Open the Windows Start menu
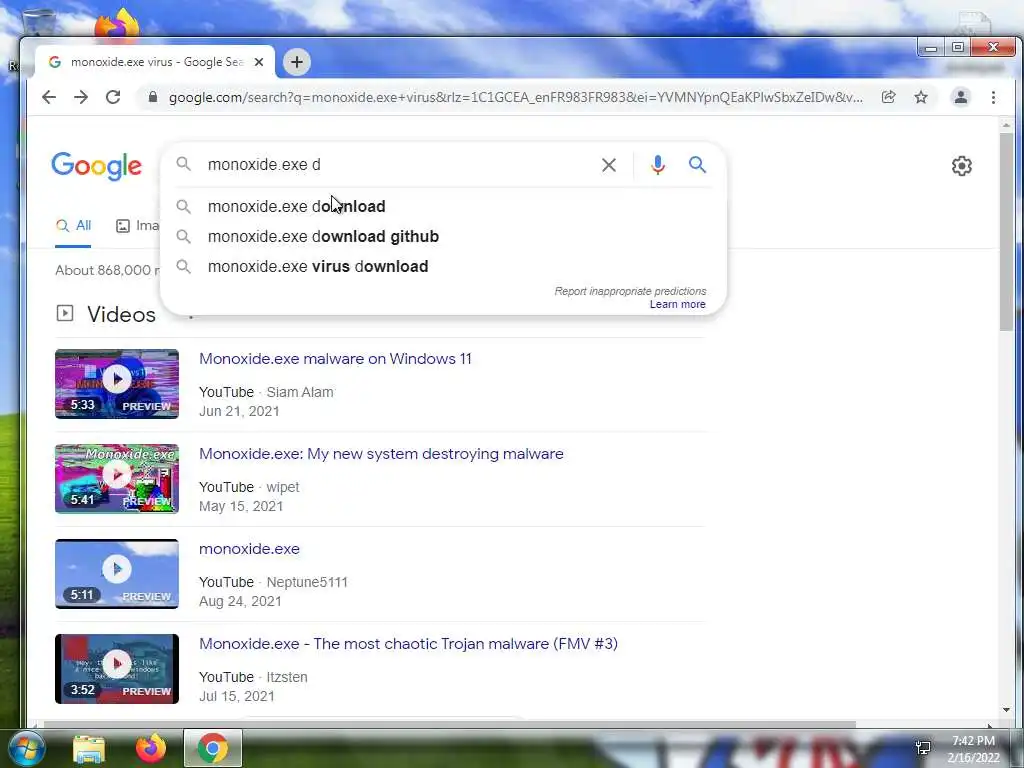1024x768 pixels. coord(26,748)
